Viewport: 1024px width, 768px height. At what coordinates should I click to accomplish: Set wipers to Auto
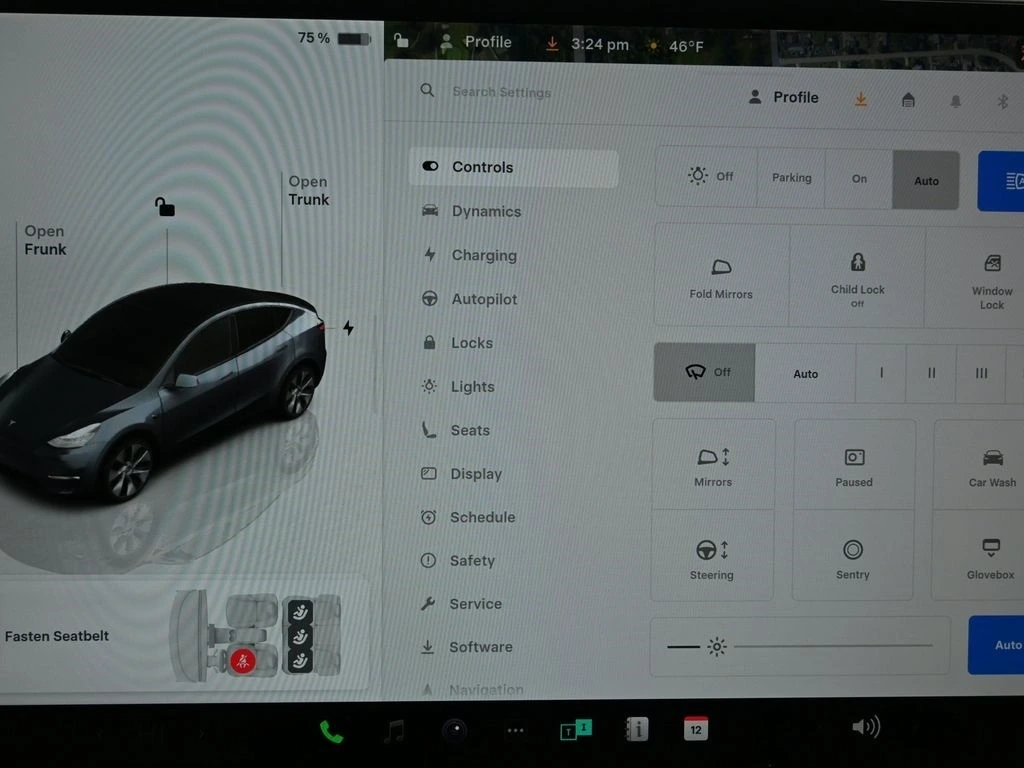point(805,373)
